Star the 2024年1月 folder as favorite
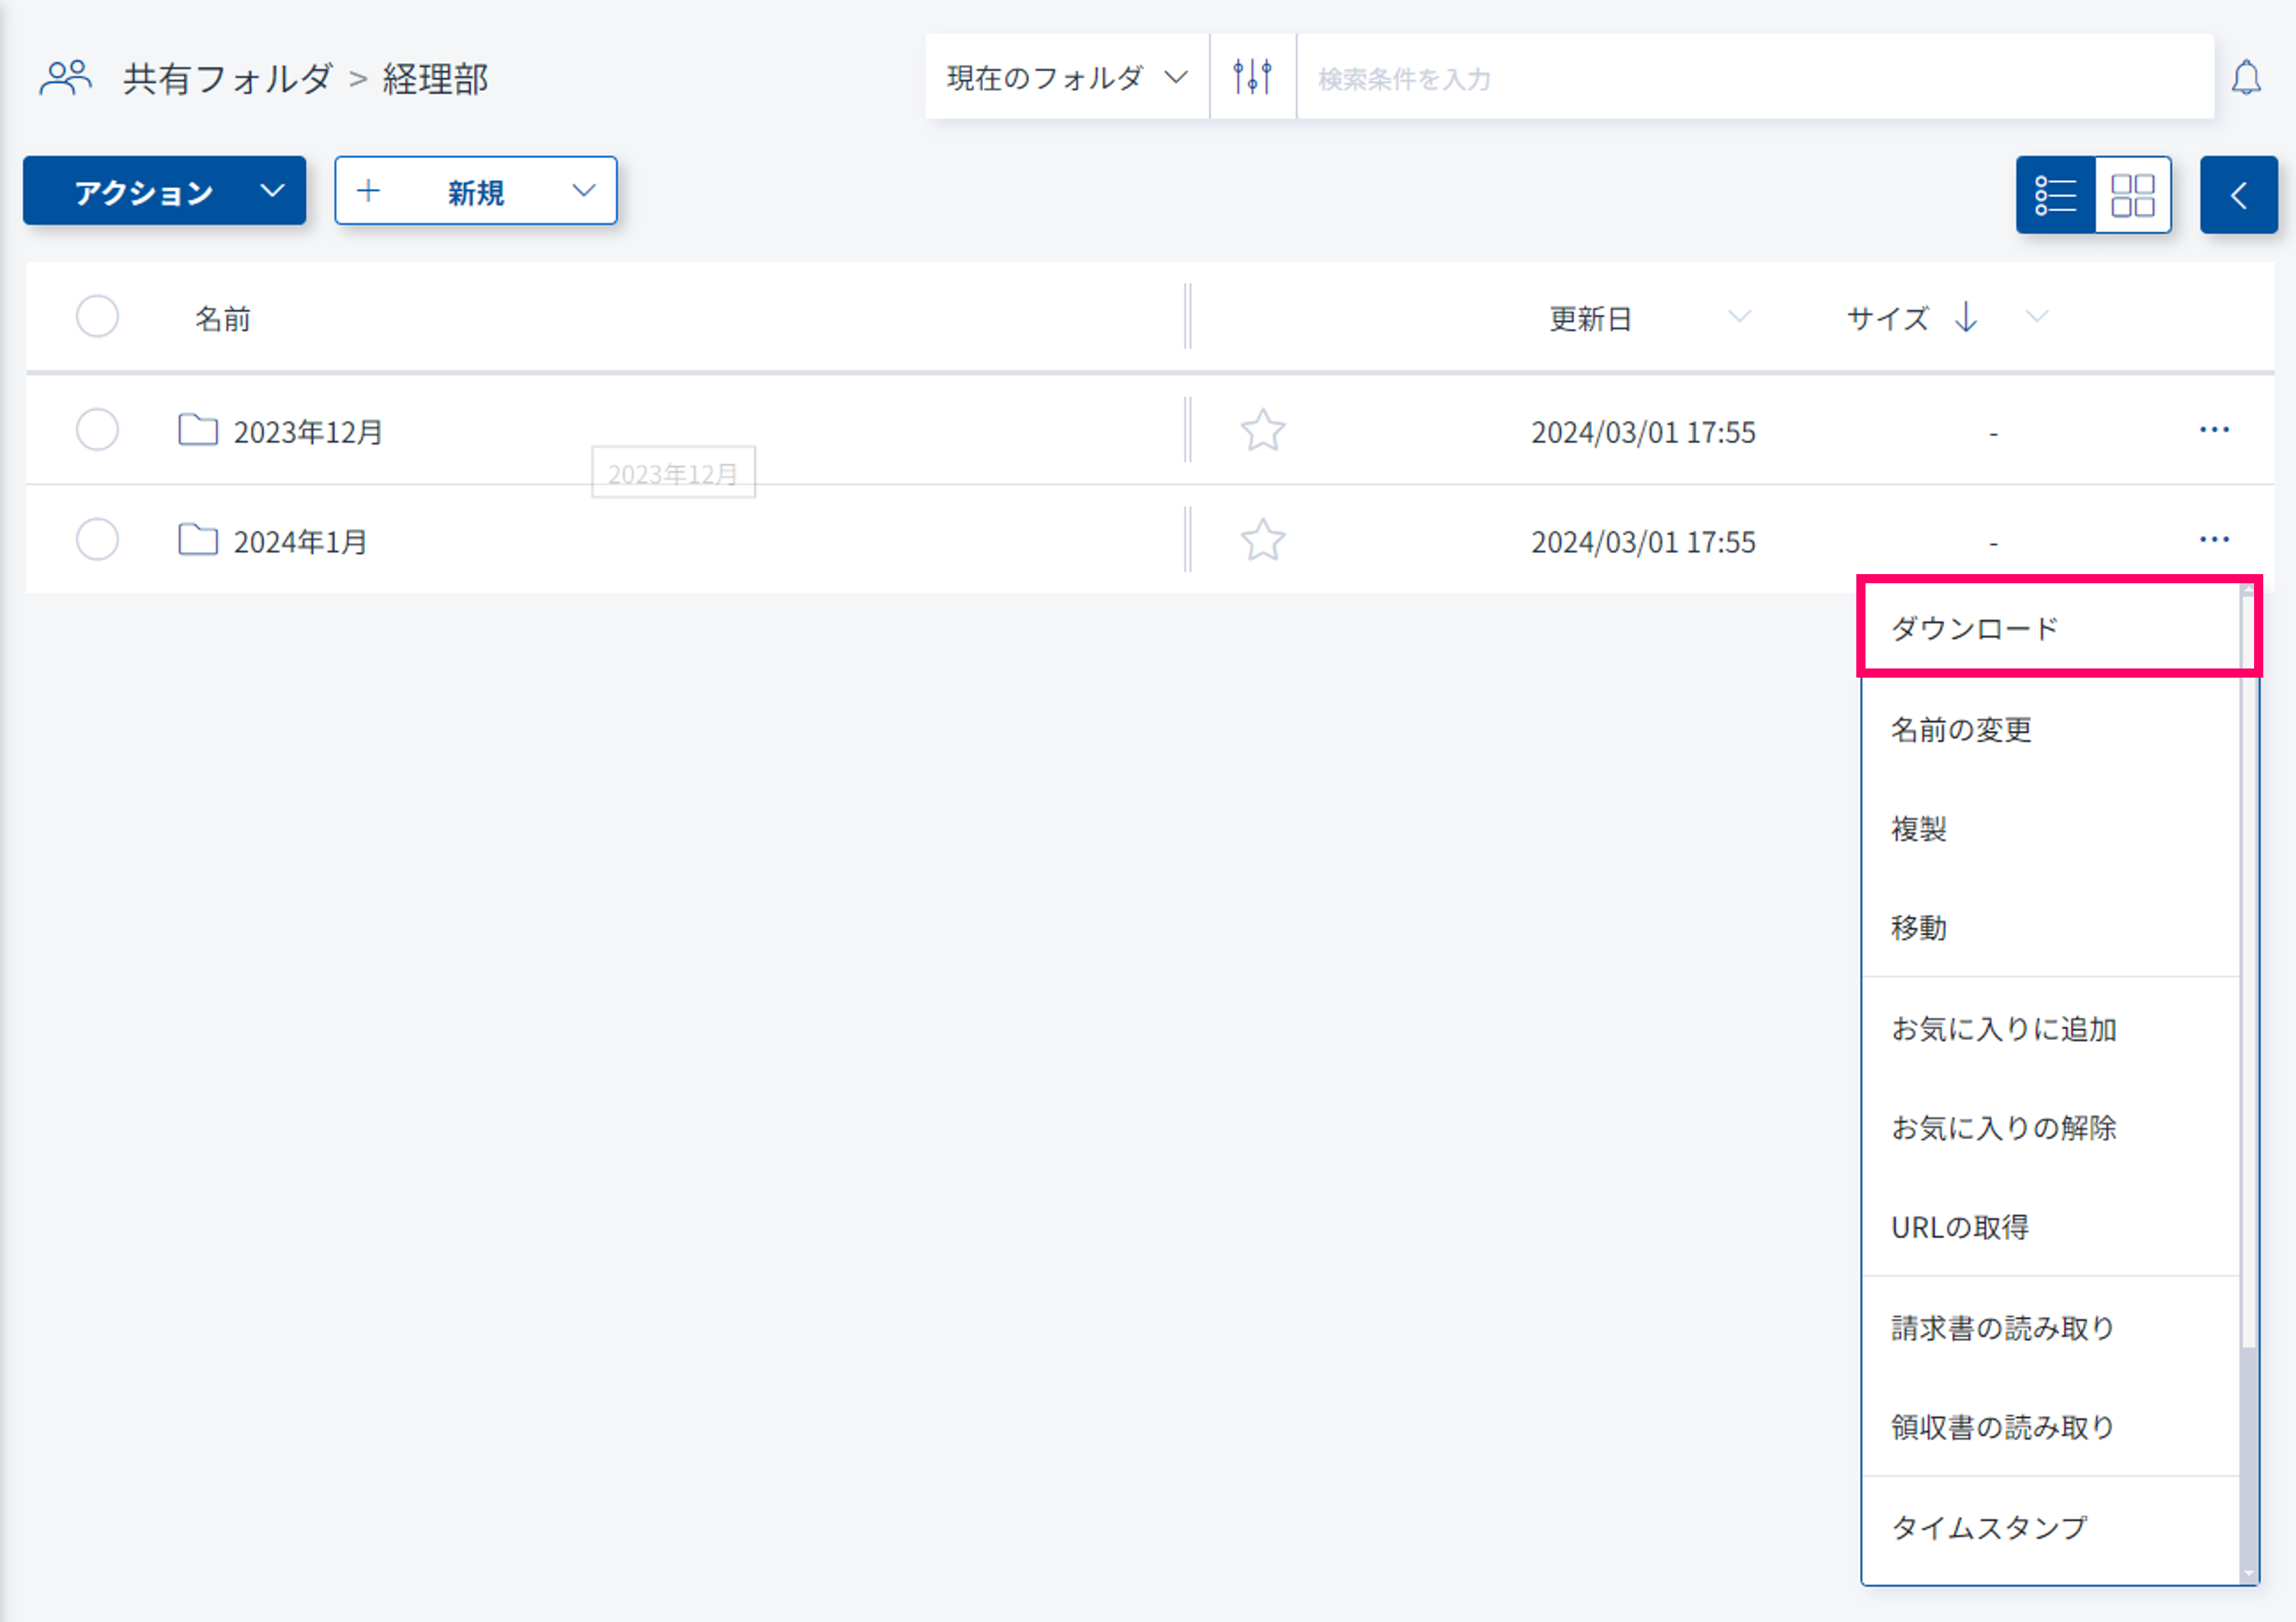This screenshot has height=1622, width=2296. click(1262, 541)
